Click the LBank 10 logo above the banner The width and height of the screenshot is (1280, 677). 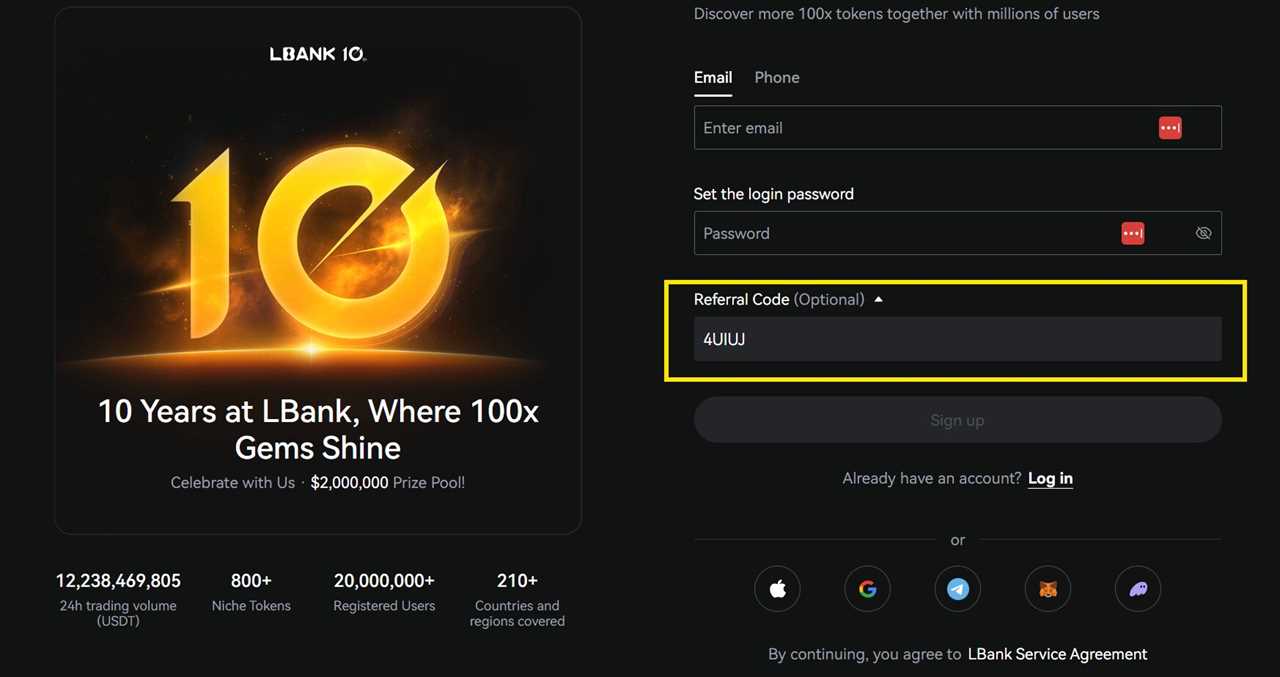[317, 54]
